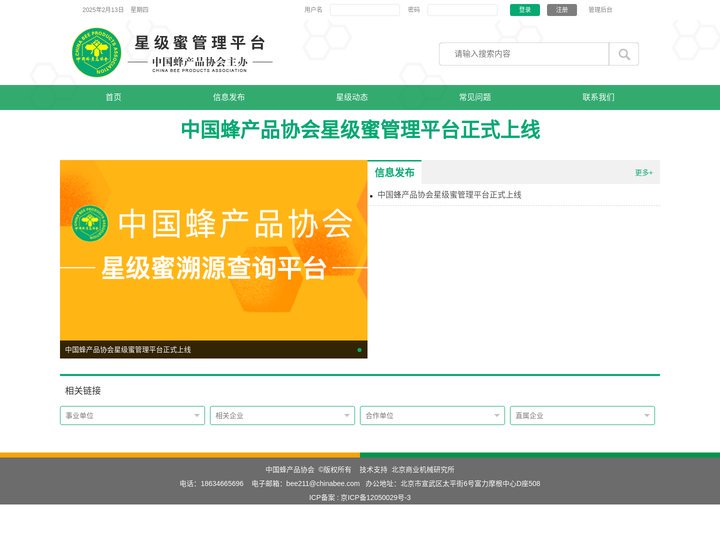Click the orange 星级蜜溯源查询平台 banner image
The height and width of the screenshot is (540, 720).
(214, 250)
